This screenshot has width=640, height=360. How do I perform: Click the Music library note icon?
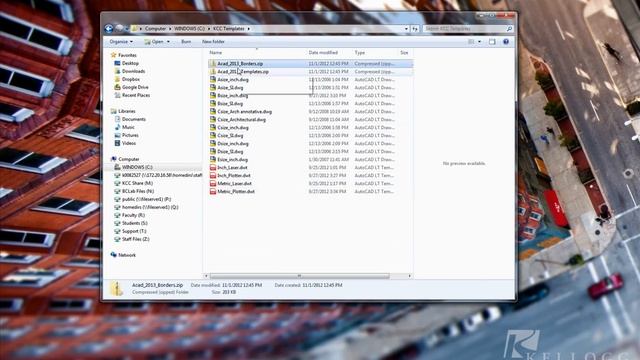click(118, 127)
